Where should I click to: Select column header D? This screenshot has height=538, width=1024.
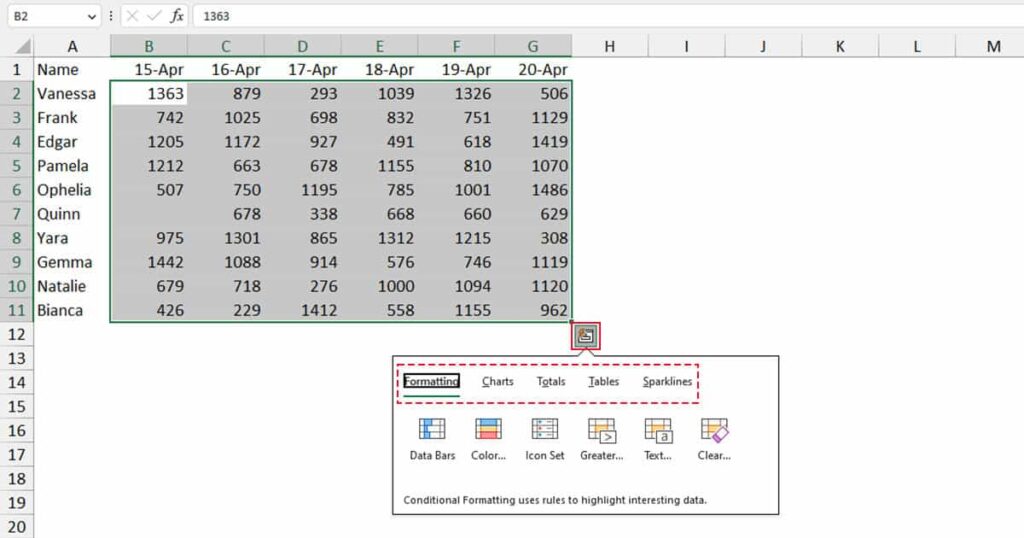[x=302, y=46]
